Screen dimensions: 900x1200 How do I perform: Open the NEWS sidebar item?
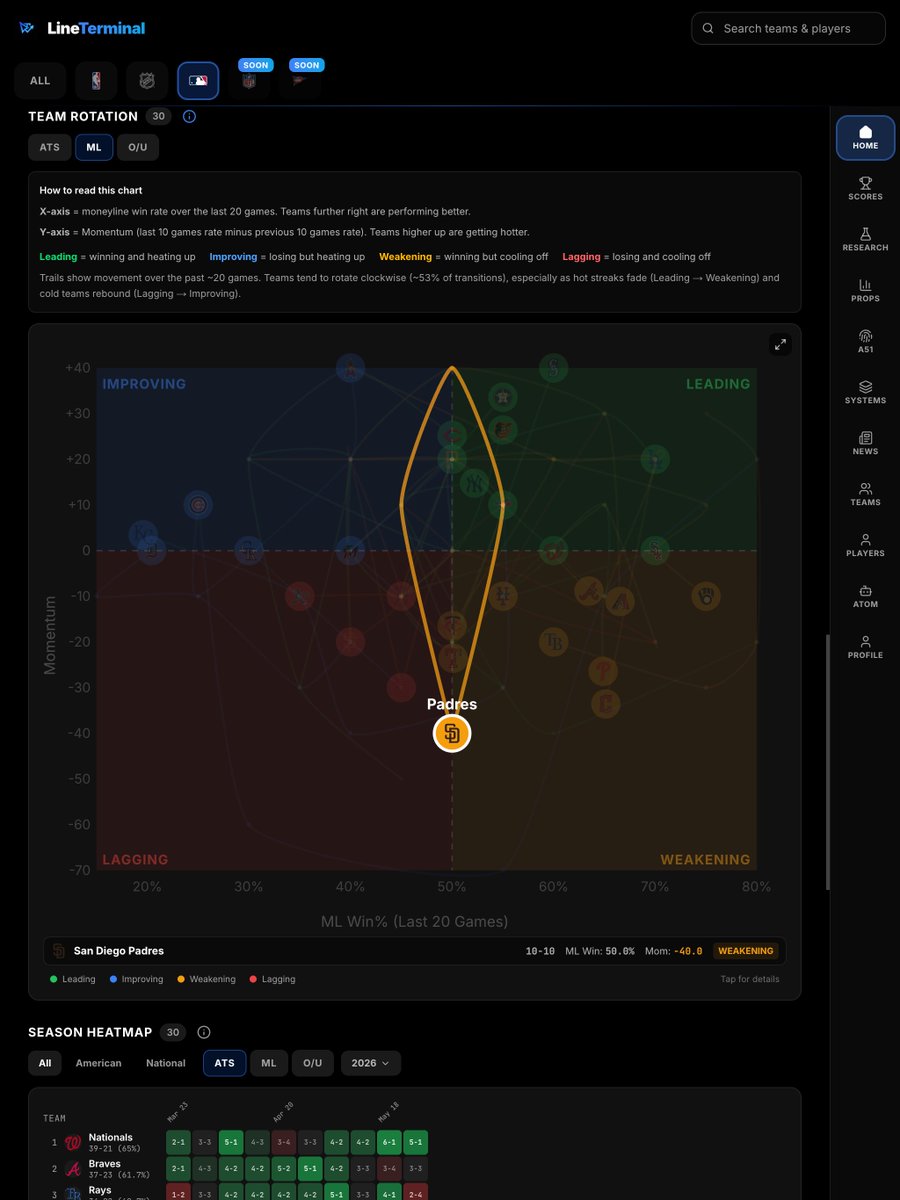pos(865,444)
